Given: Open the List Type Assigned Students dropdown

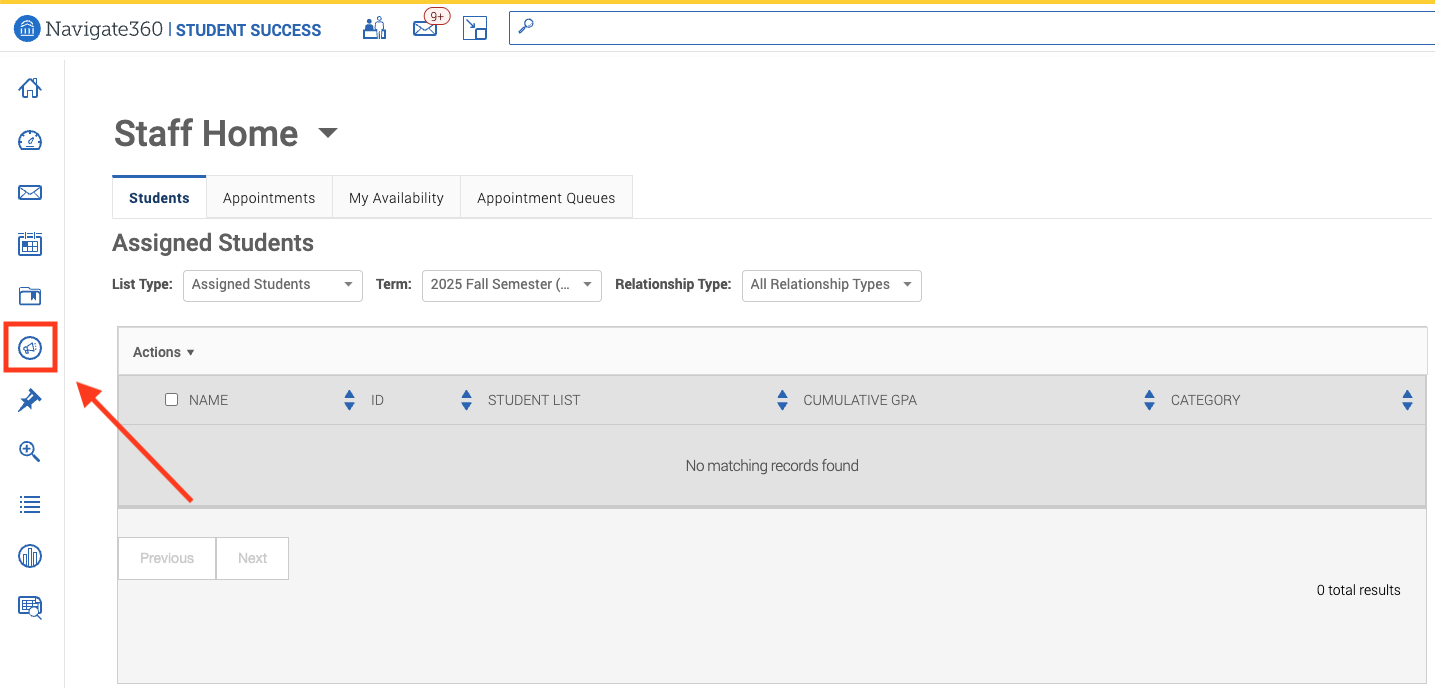Looking at the screenshot, I should pyautogui.click(x=273, y=285).
